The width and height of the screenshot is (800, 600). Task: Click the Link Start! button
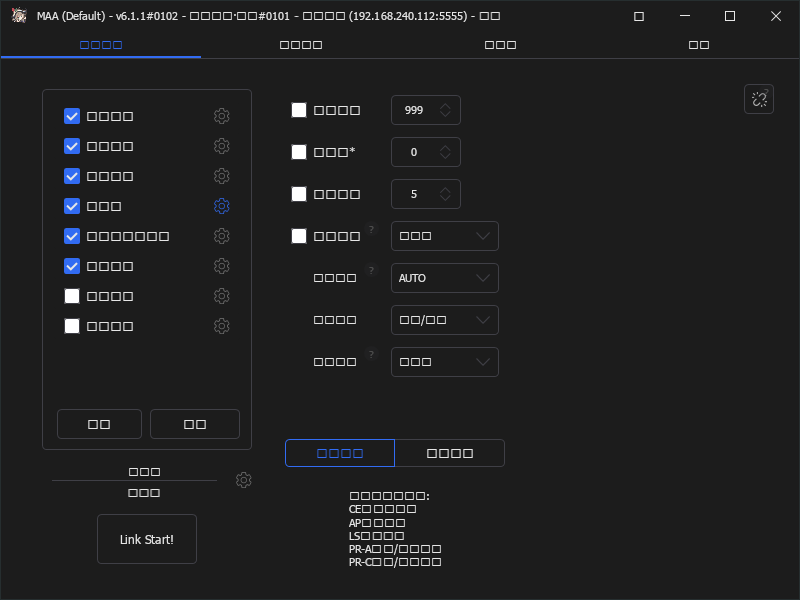point(147,539)
